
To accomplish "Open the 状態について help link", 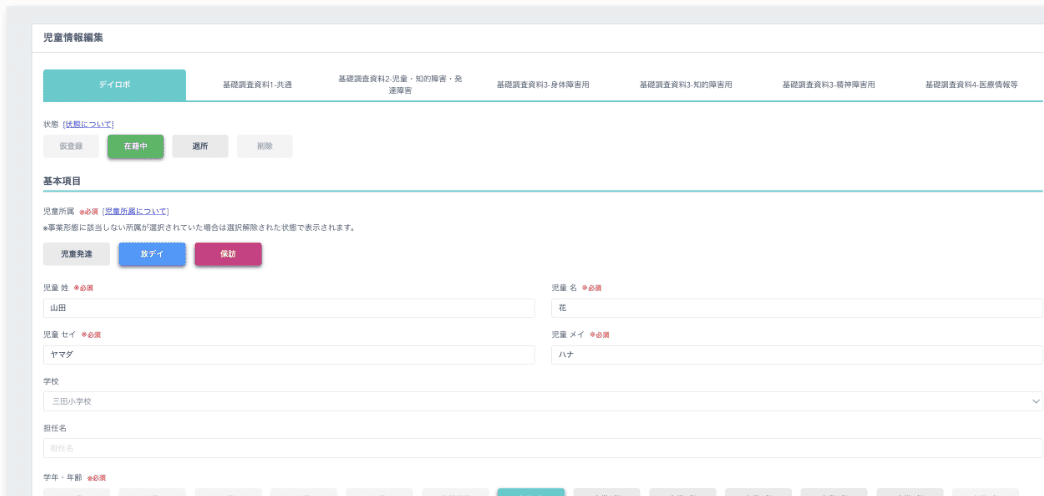I will [89, 124].
